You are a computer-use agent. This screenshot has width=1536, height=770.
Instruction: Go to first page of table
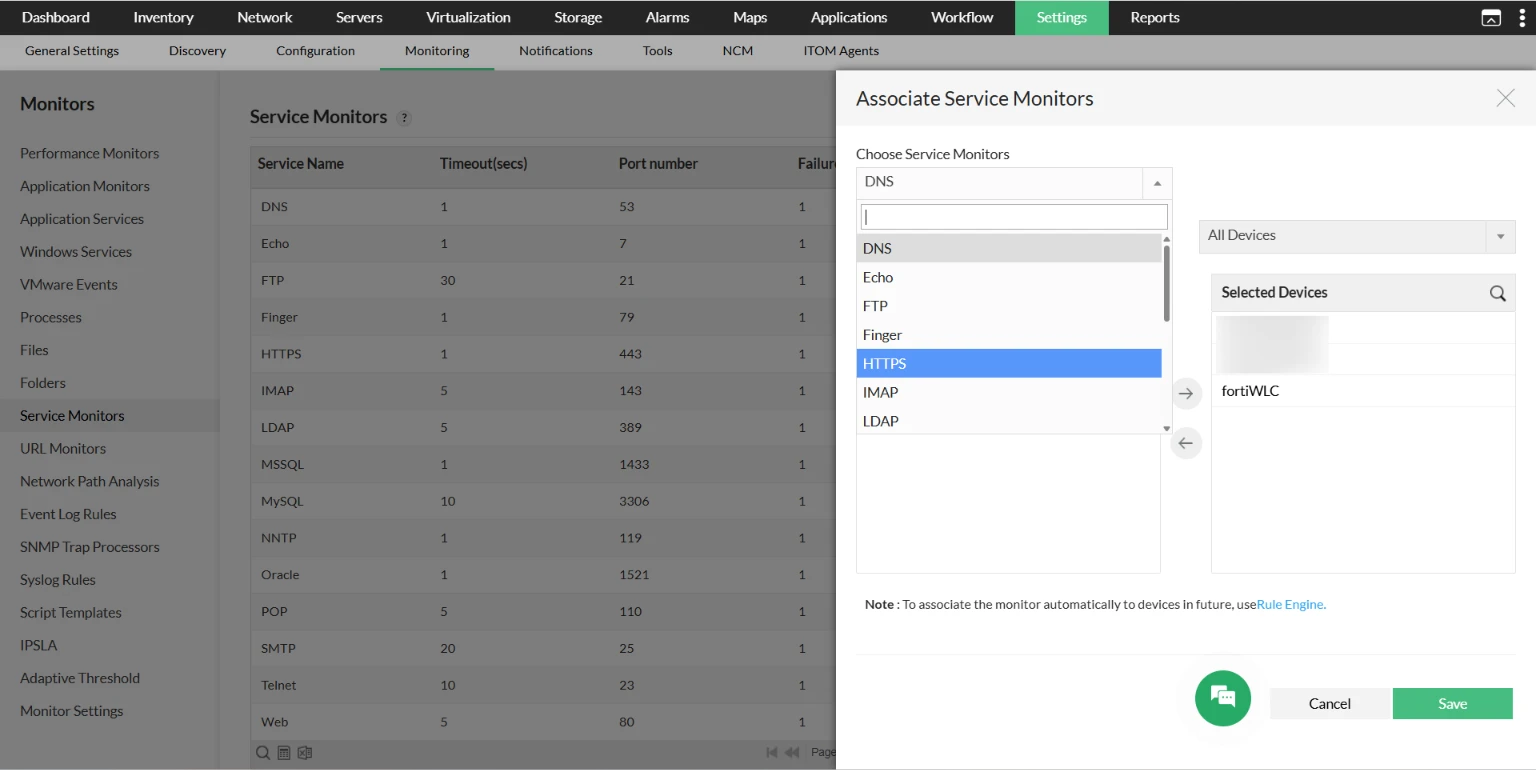771,752
